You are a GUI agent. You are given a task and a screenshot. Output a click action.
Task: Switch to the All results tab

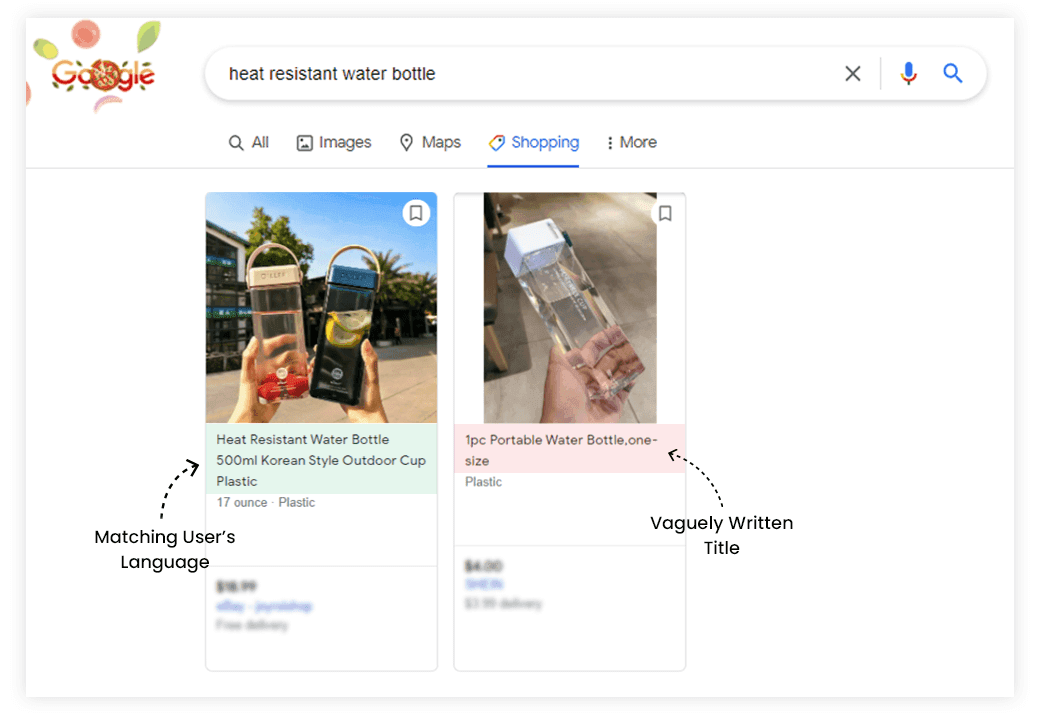[x=248, y=142]
